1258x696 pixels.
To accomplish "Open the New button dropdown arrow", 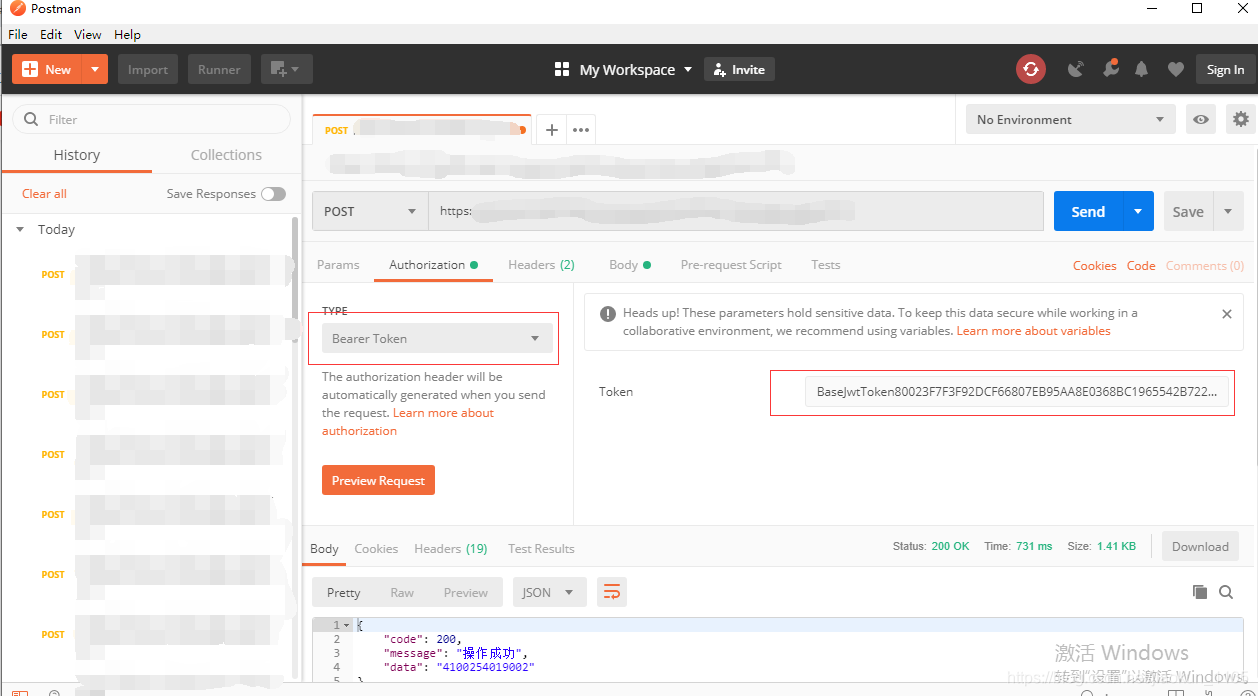I will point(95,69).
